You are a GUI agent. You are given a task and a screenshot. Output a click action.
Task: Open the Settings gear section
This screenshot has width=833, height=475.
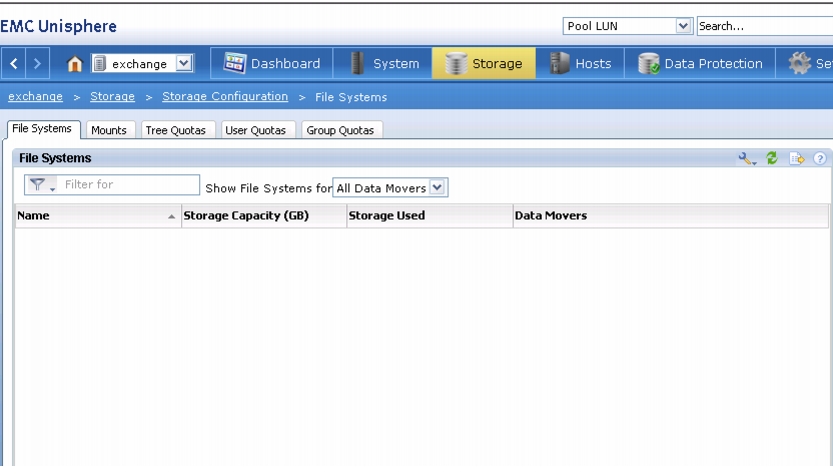pyautogui.click(x=804, y=63)
